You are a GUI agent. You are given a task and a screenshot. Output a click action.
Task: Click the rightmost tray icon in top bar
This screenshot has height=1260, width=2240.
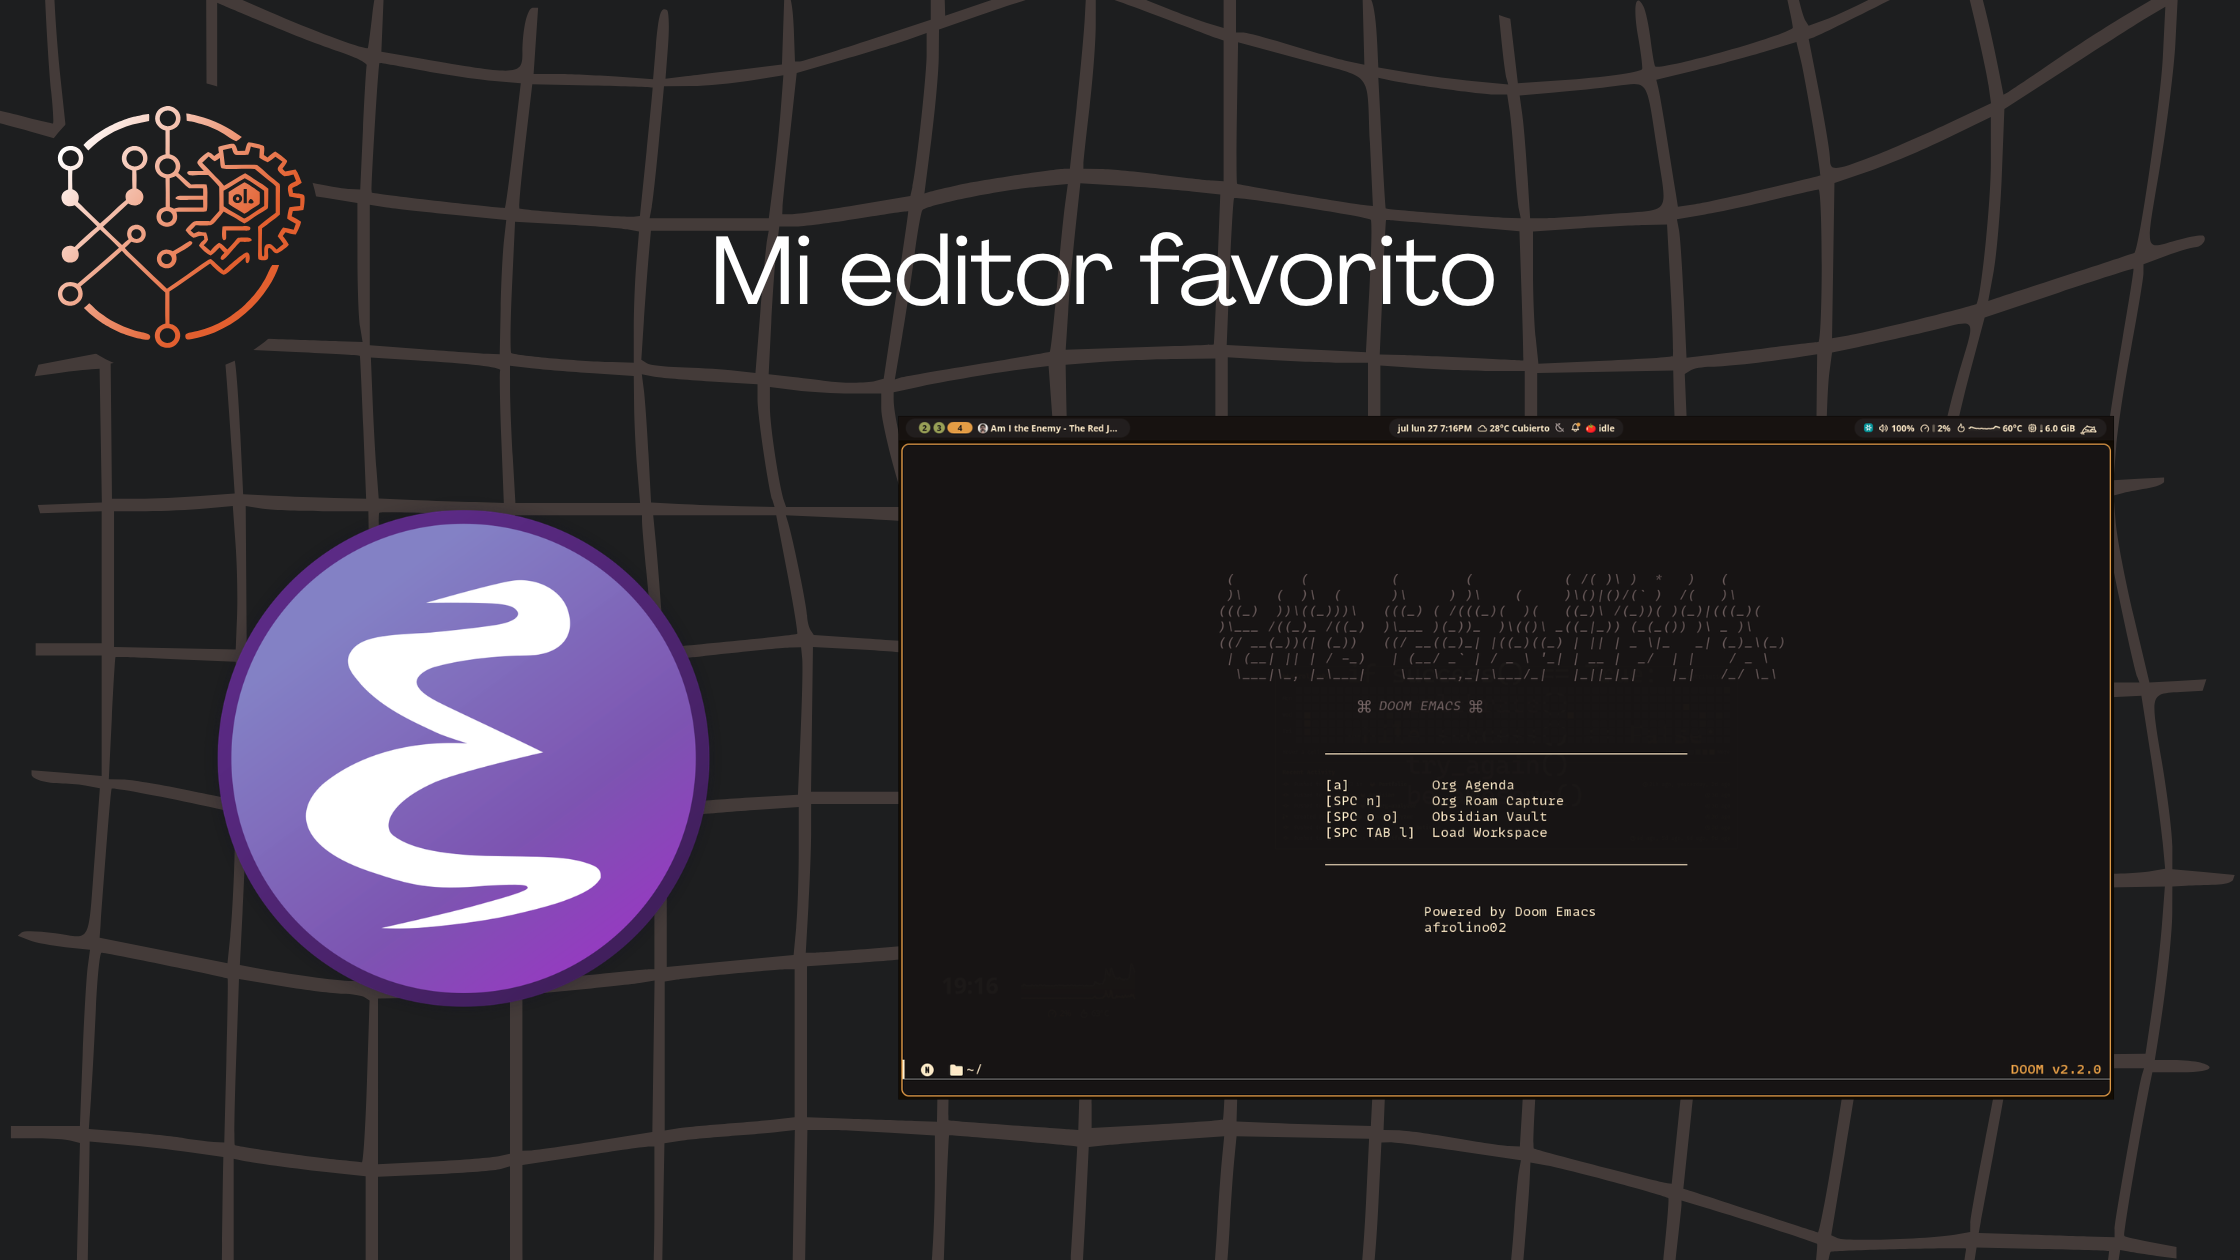pos(2088,428)
